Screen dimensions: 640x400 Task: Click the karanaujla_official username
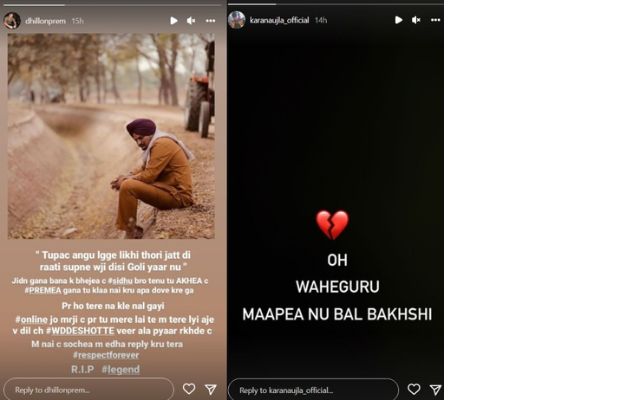(x=279, y=20)
